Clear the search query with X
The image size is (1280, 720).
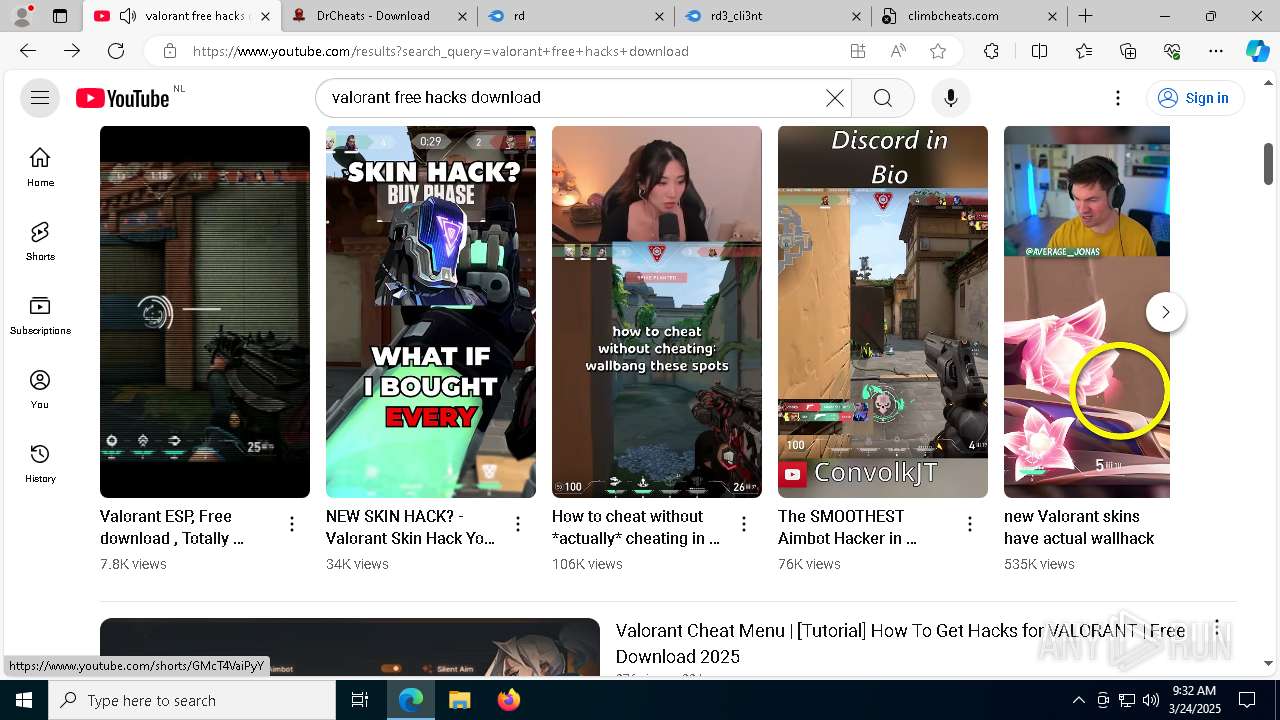(x=835, y=98)
